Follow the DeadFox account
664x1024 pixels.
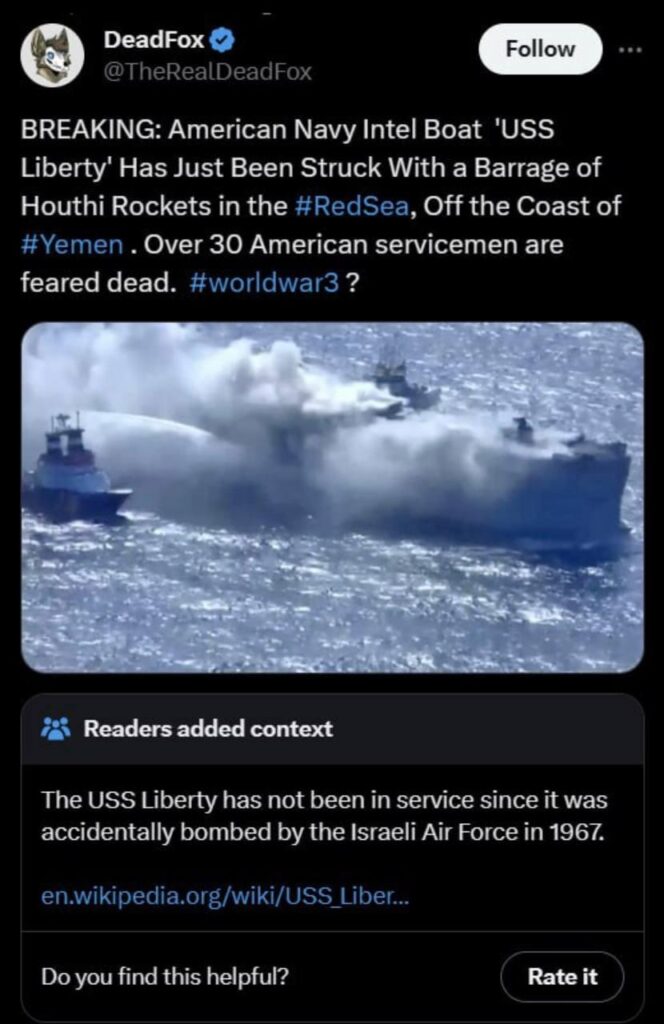pos(541,49)
